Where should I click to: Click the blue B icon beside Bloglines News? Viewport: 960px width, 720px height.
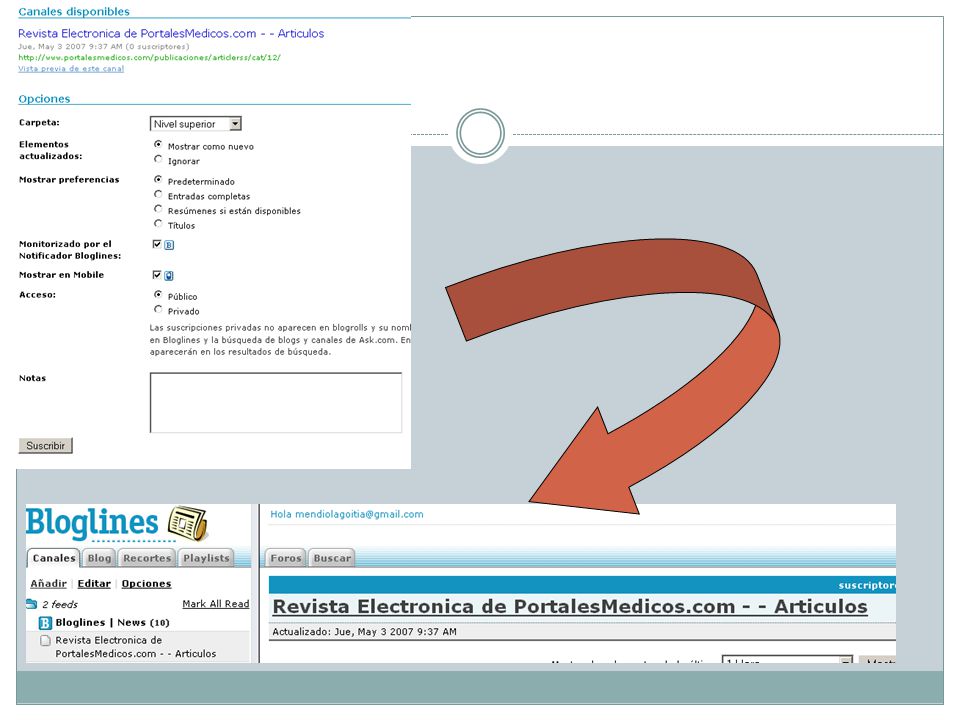45,623
